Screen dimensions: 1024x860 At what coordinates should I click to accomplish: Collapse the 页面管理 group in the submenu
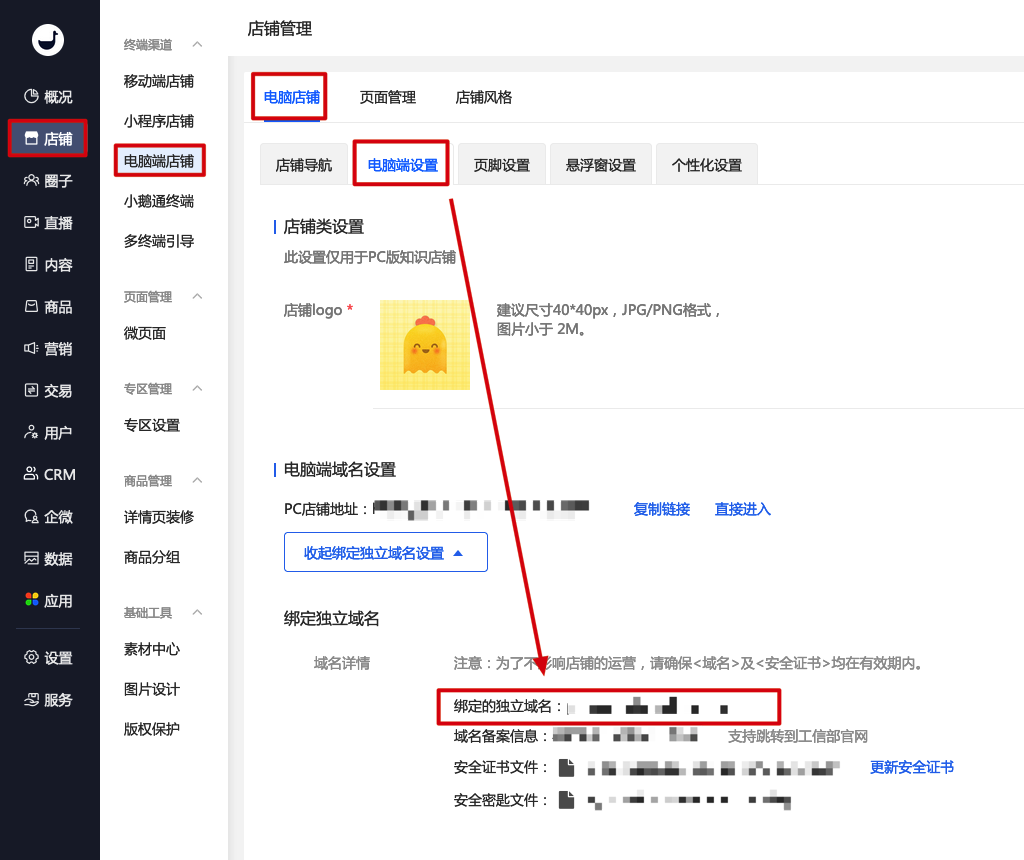(197, 296)
